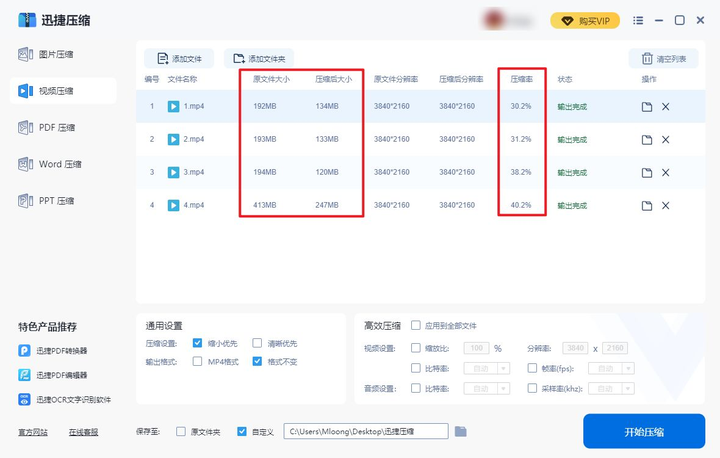Image resolution: width=720 pixels, height=458 pixels.
Task: Open 迅捷PDF转换器 recommended product
Action: pyautogui.click(x=53, y=351)
